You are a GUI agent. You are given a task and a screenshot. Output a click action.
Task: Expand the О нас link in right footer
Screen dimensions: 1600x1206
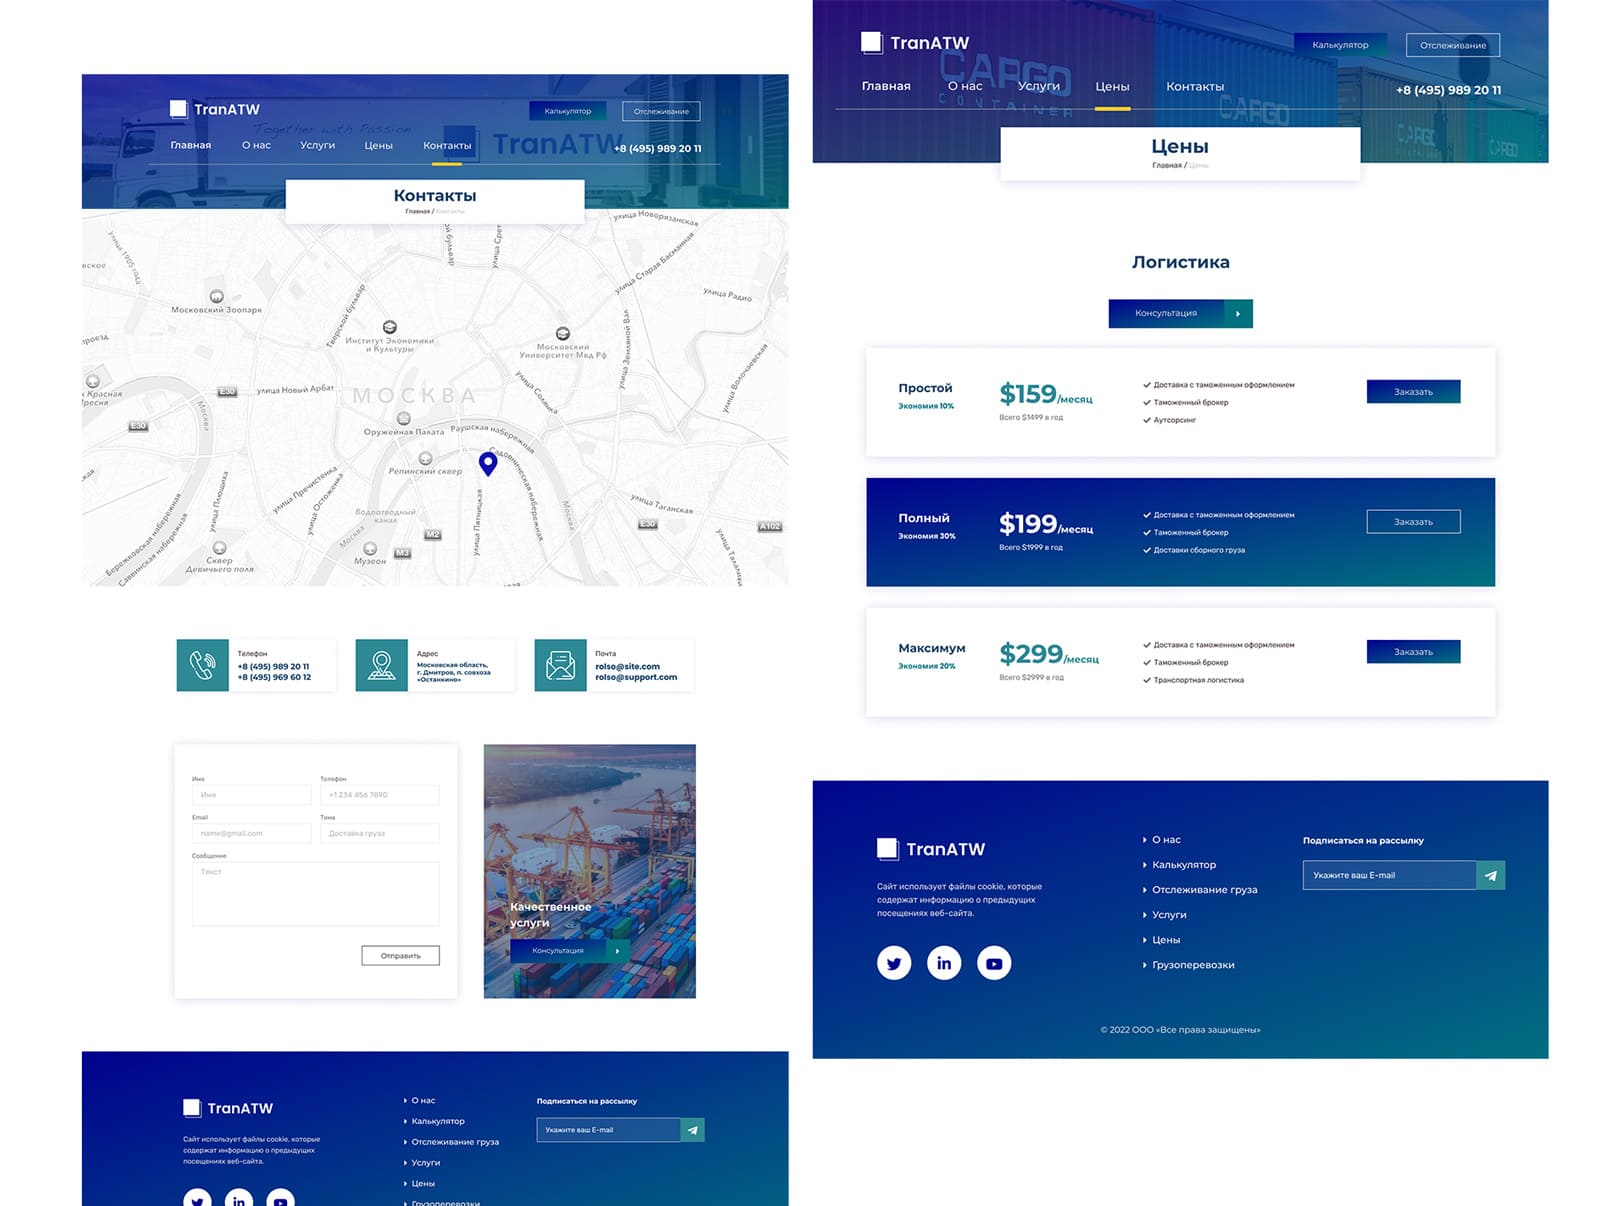1165,840
